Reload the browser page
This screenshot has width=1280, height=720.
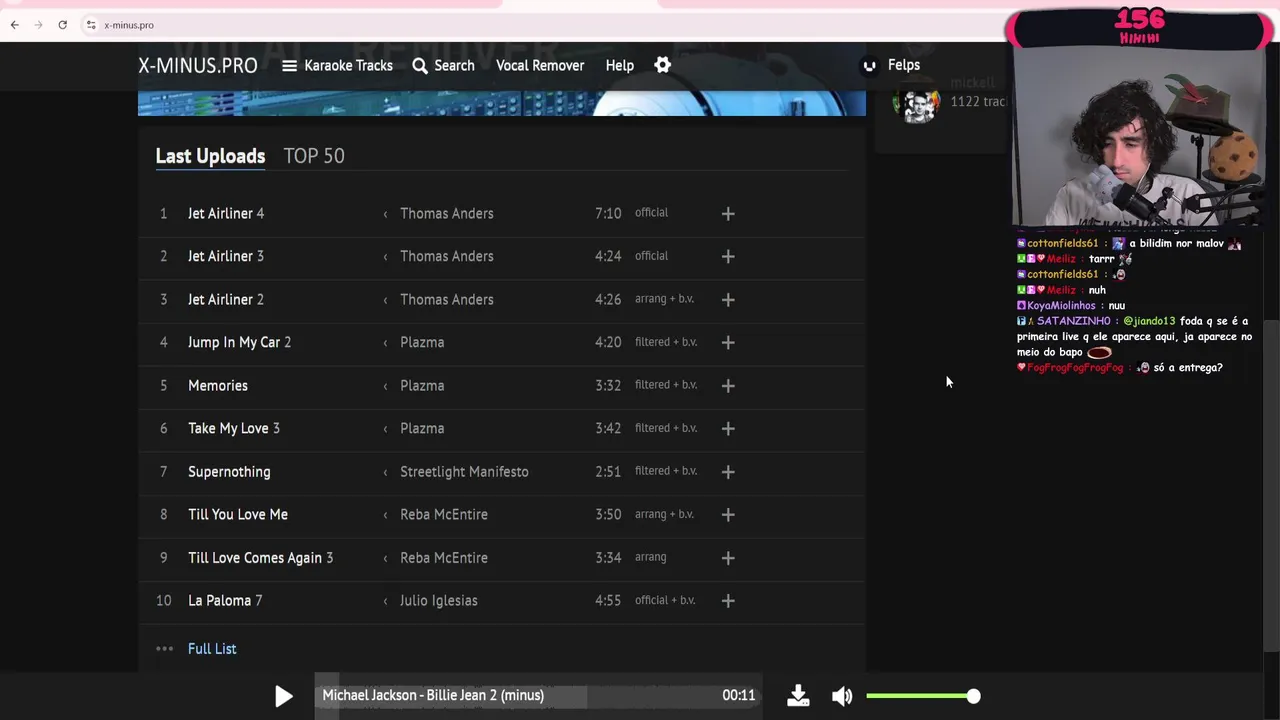point(62,25)
